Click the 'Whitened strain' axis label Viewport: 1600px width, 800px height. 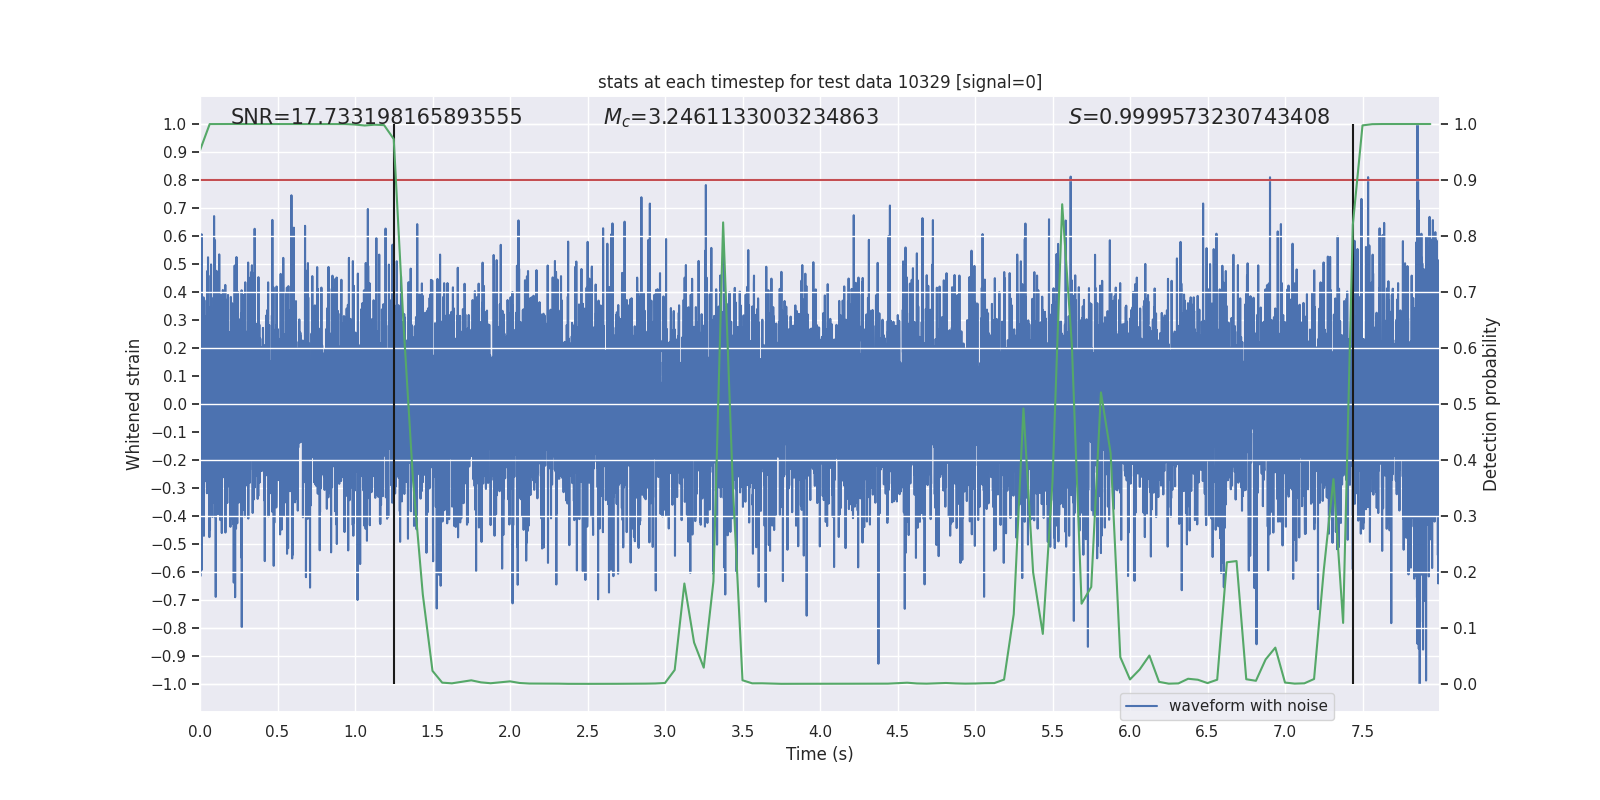tap(134, 404)
